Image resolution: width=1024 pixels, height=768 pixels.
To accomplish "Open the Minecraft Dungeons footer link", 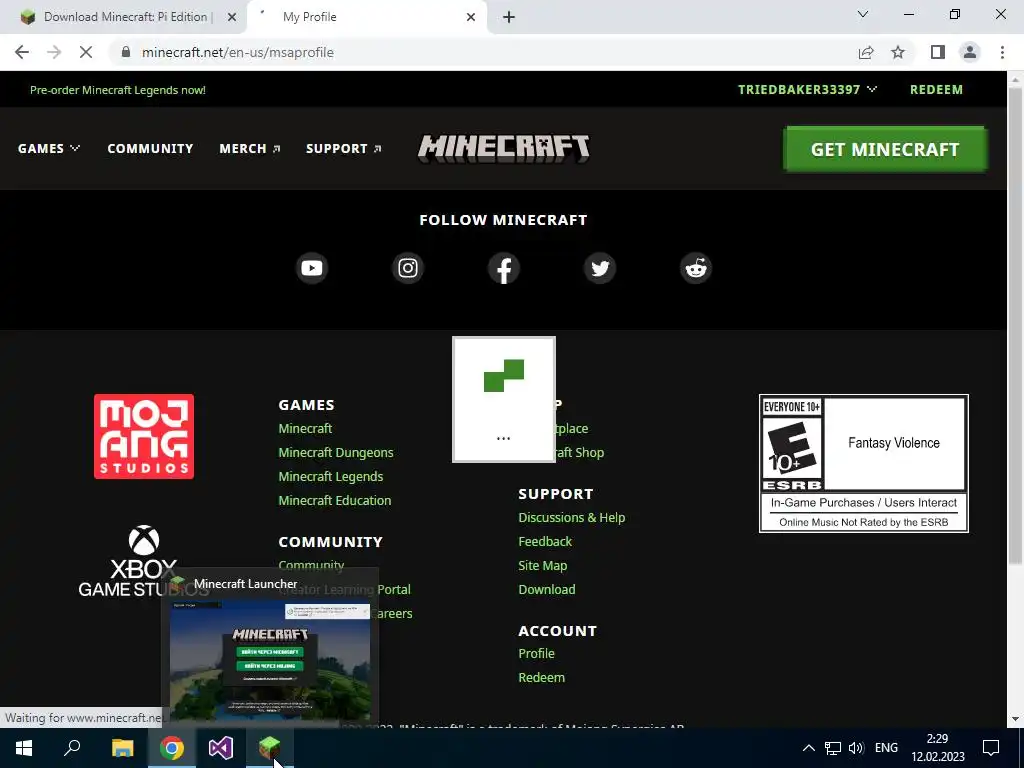I will point(336,453).
